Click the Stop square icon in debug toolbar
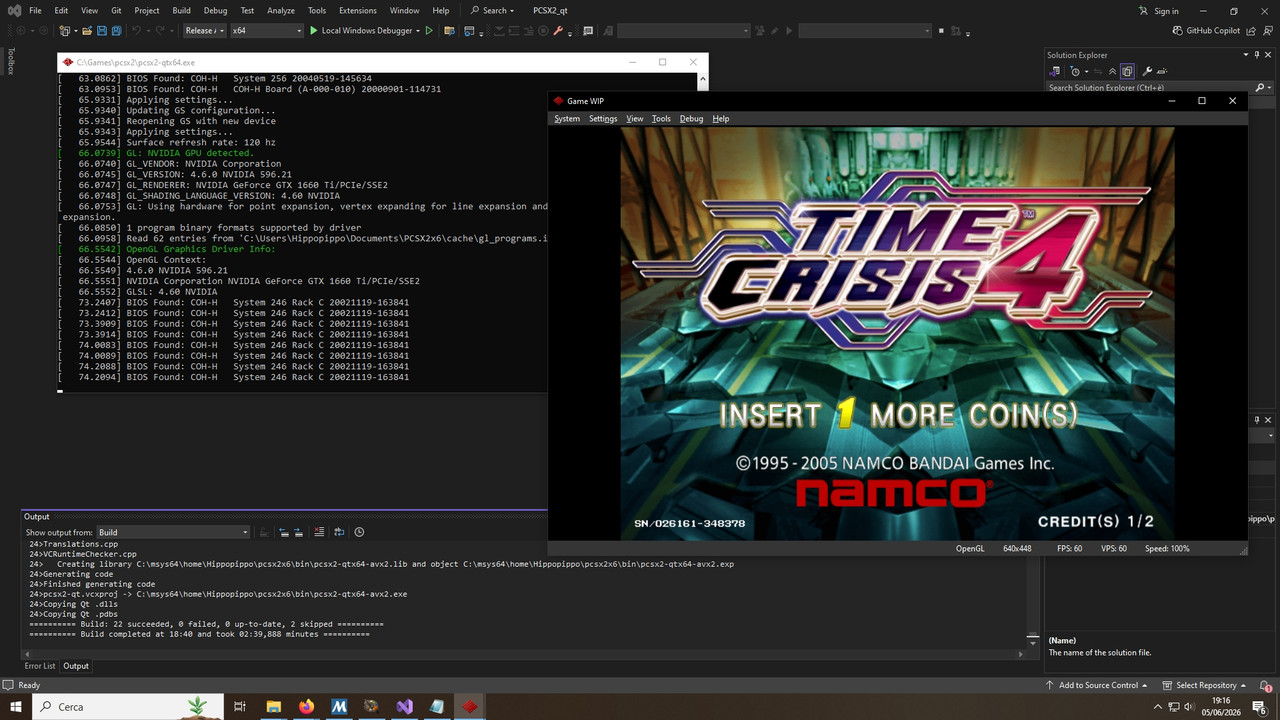 coord(941,31)
